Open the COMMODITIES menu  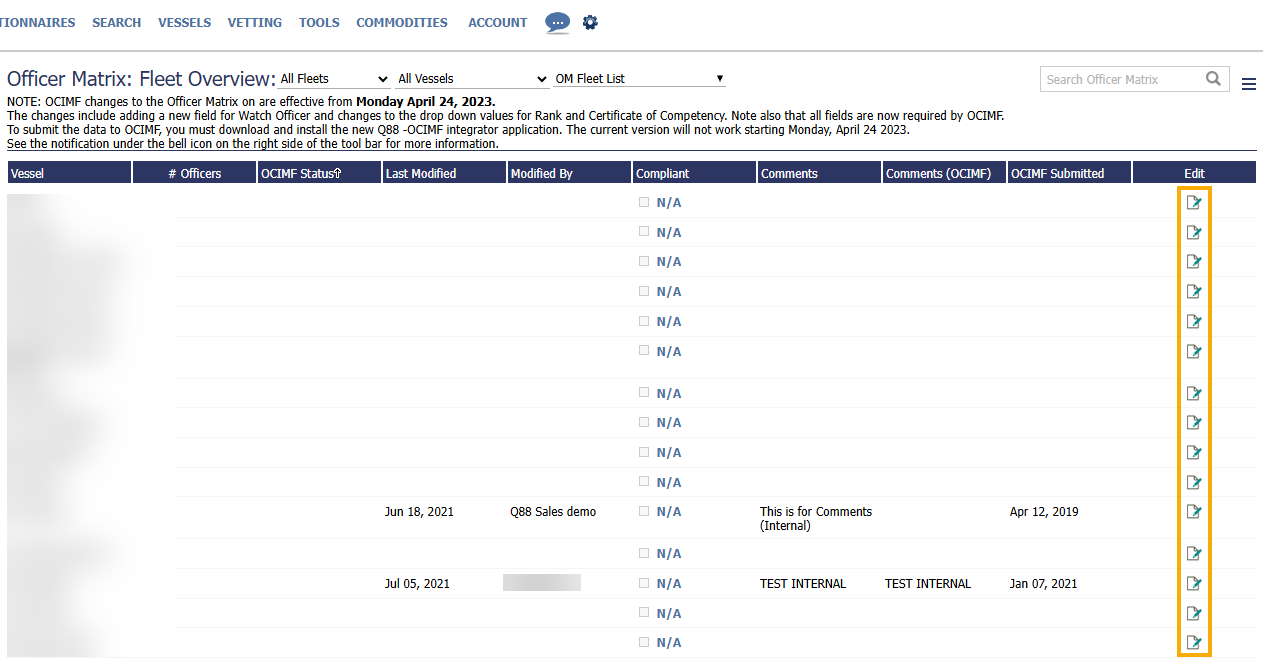[401, 22]
